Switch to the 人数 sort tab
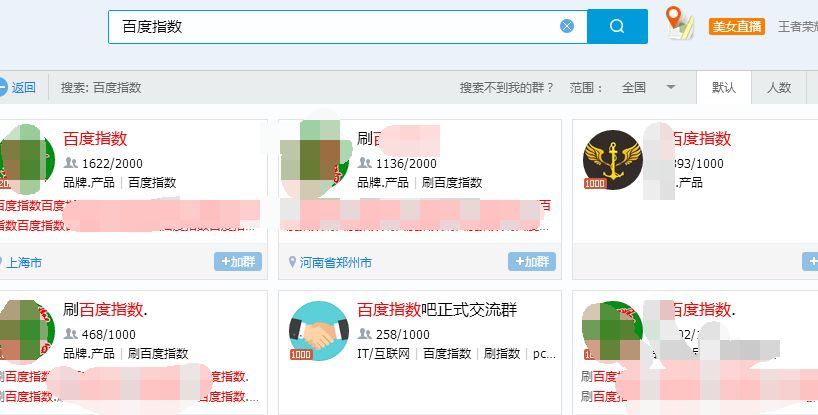The image size is (818, 415). [x=779, y=88]
